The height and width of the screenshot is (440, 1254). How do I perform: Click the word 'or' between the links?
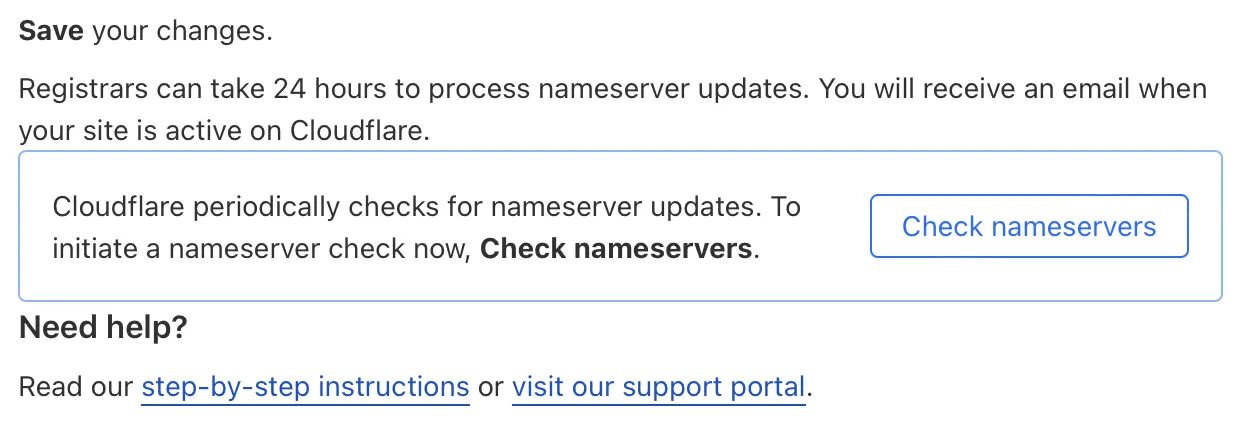click(x=490, y=387)
